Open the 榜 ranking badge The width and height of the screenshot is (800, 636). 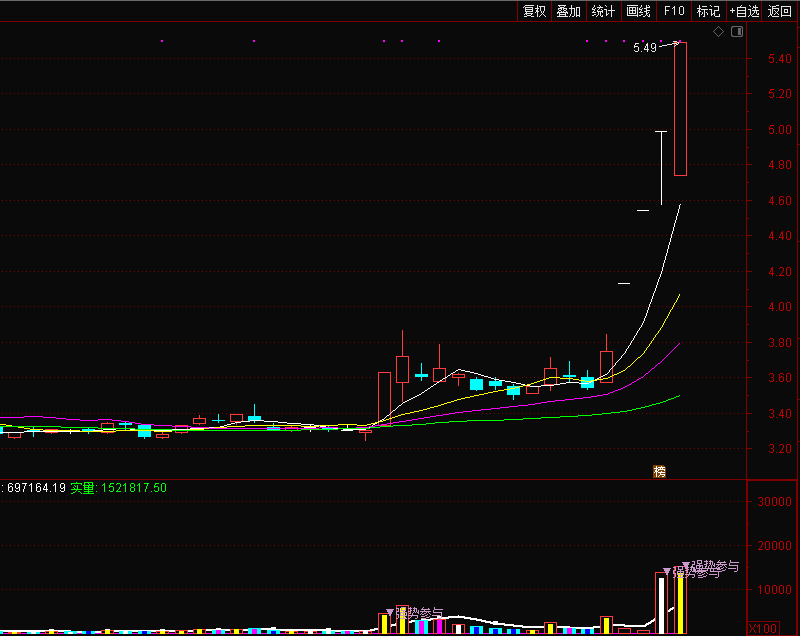pos(660,471)
